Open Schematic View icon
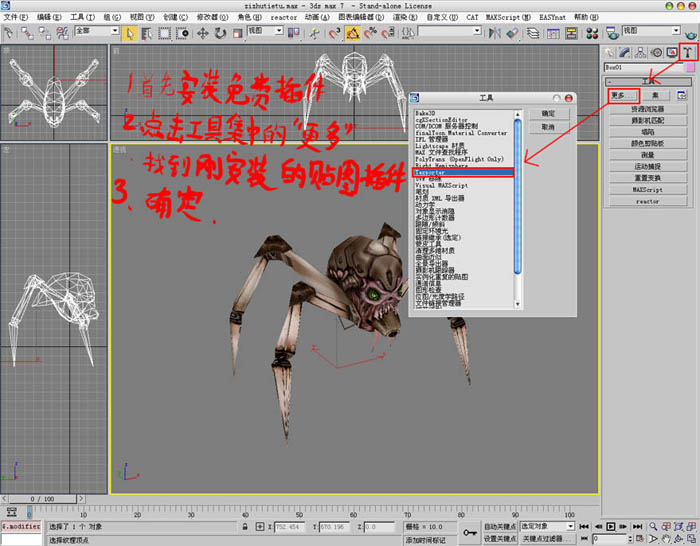 coord(571,33)
